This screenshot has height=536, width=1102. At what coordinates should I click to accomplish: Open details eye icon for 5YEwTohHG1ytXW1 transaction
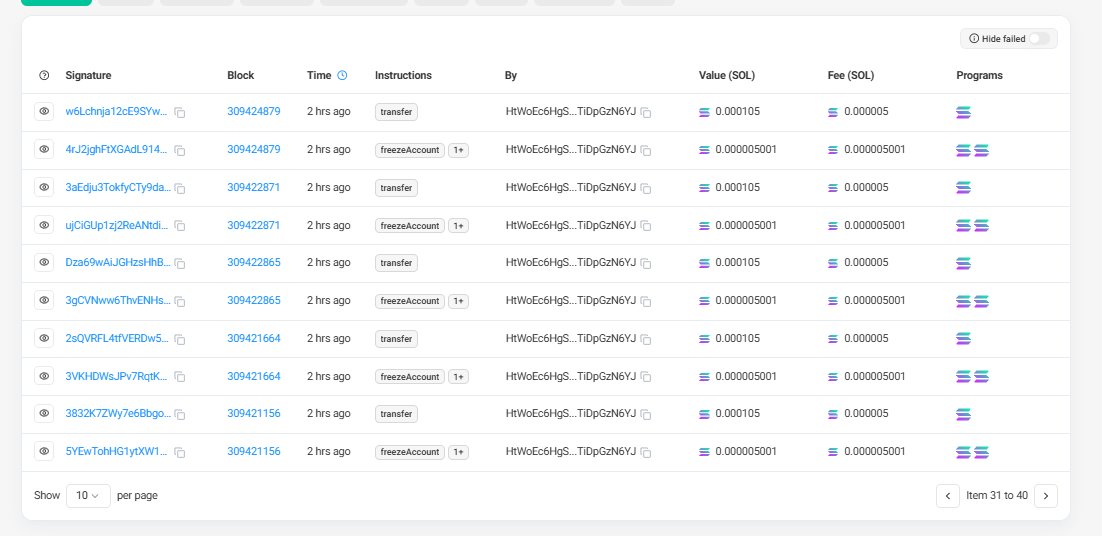pyautogui.click(x=44, y=451)
